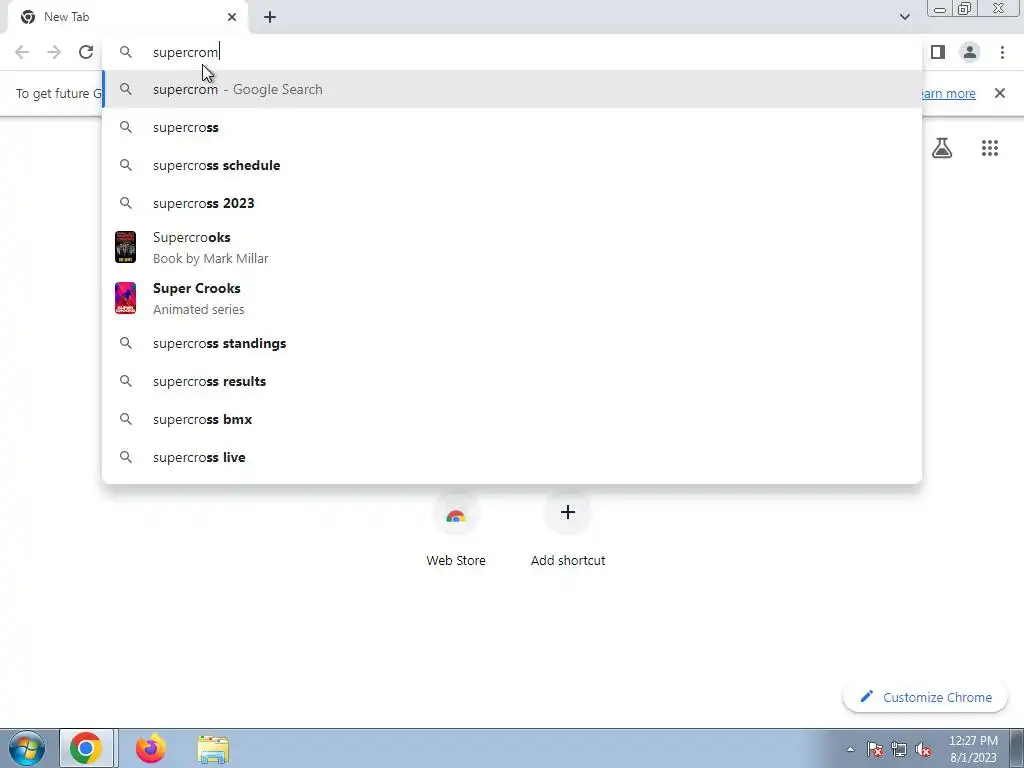
Task: Pick 'supercross bmx' suggestion
Action: pos(512,419)
